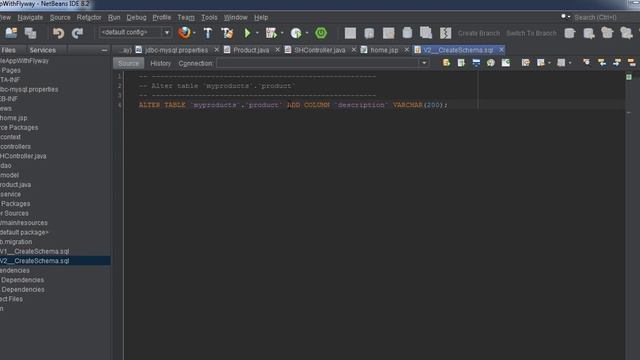Screen dimensions: 640x360
Task: Open the Help menu
Action: [261, 18]
